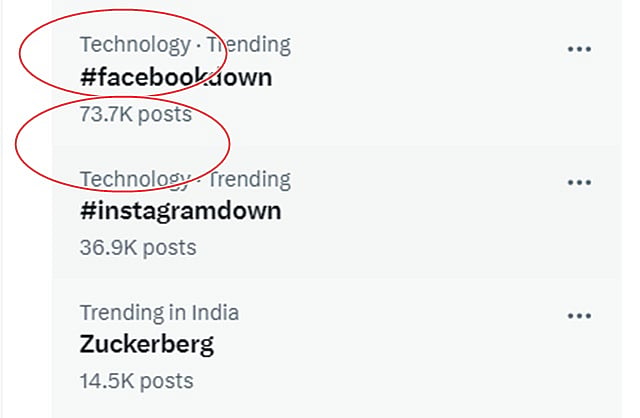Open the #instagramdown trending hashtag
The width and height of the screenshot is (640, 418).
[x=180, y=211]
